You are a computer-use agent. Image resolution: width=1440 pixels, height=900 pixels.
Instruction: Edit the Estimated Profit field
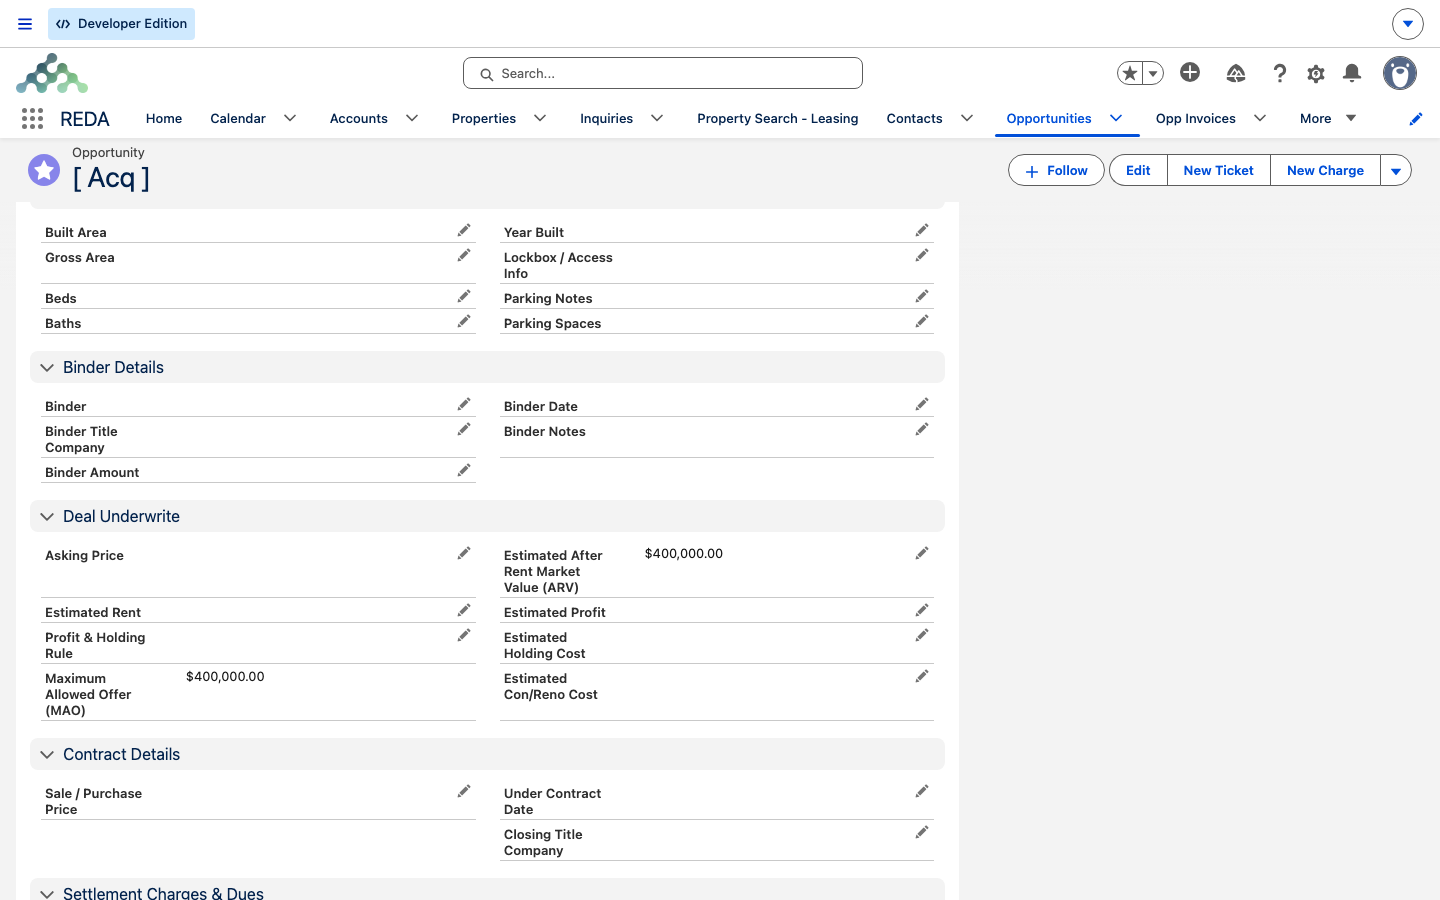tap(922, 611)
